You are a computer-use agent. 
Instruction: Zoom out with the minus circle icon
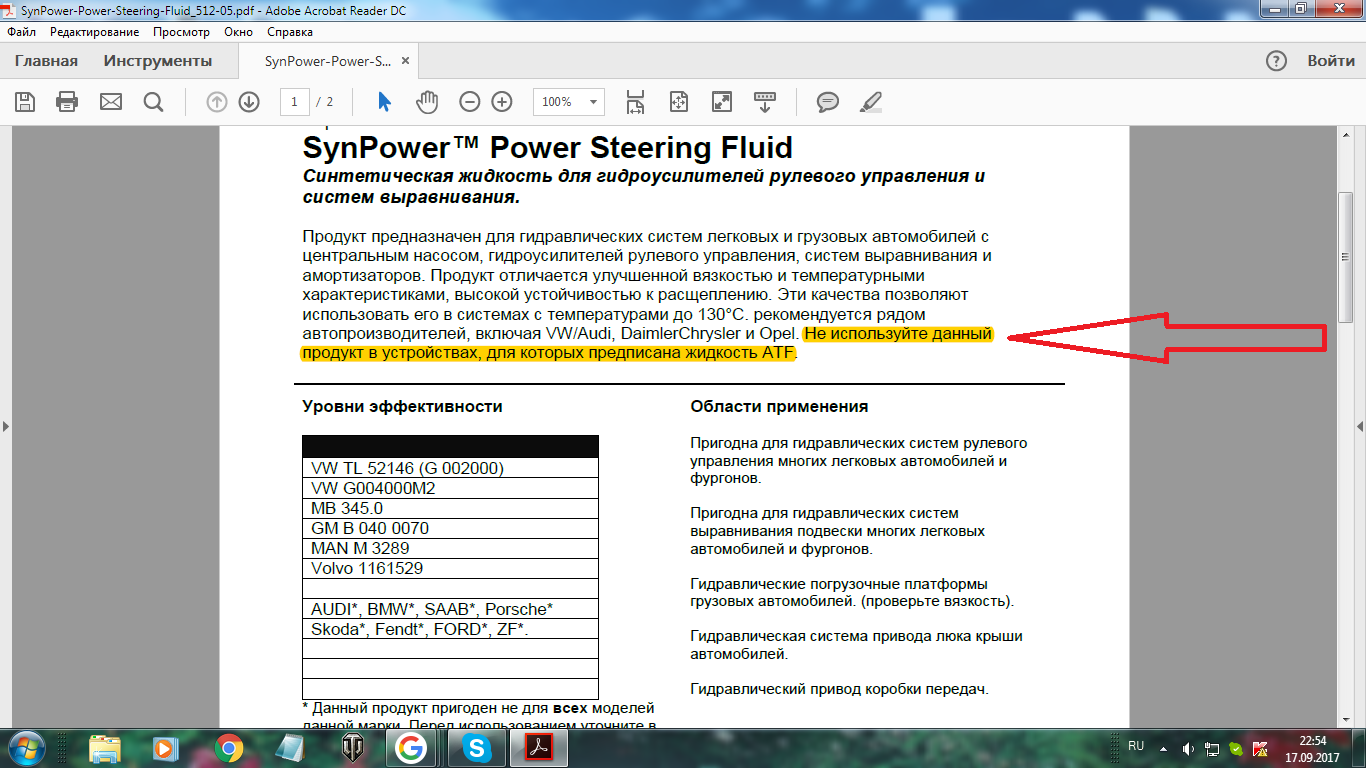(470, 101)
